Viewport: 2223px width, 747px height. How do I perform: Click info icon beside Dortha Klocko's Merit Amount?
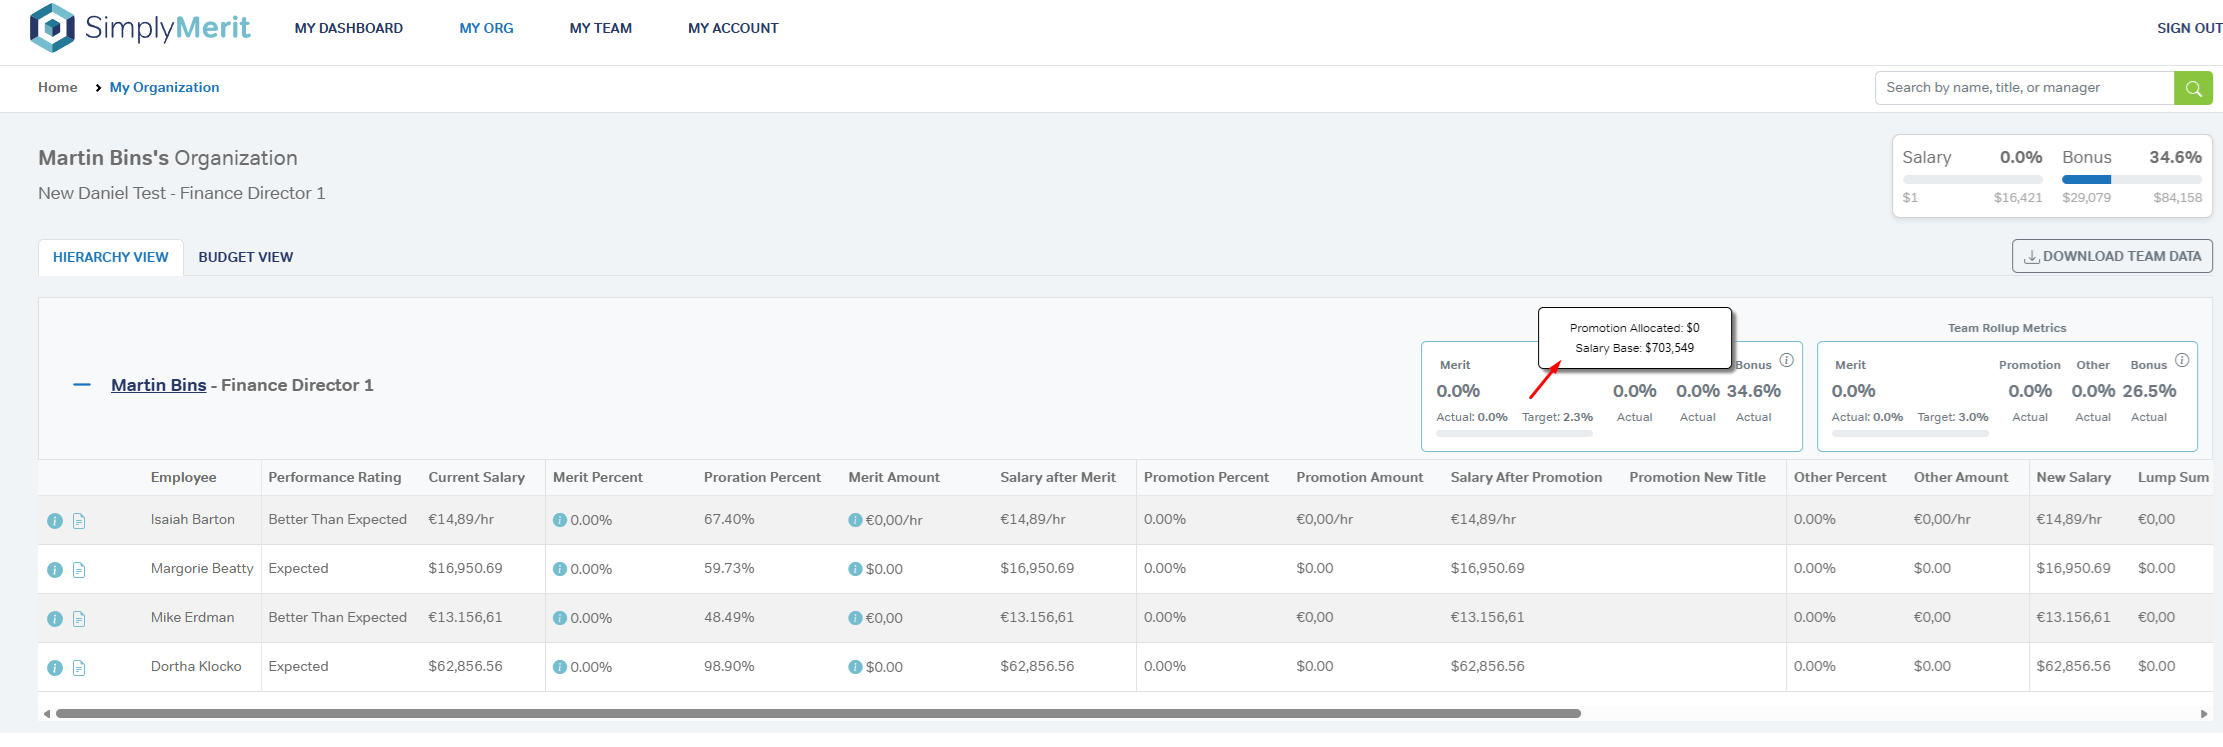tap(855, 667)
